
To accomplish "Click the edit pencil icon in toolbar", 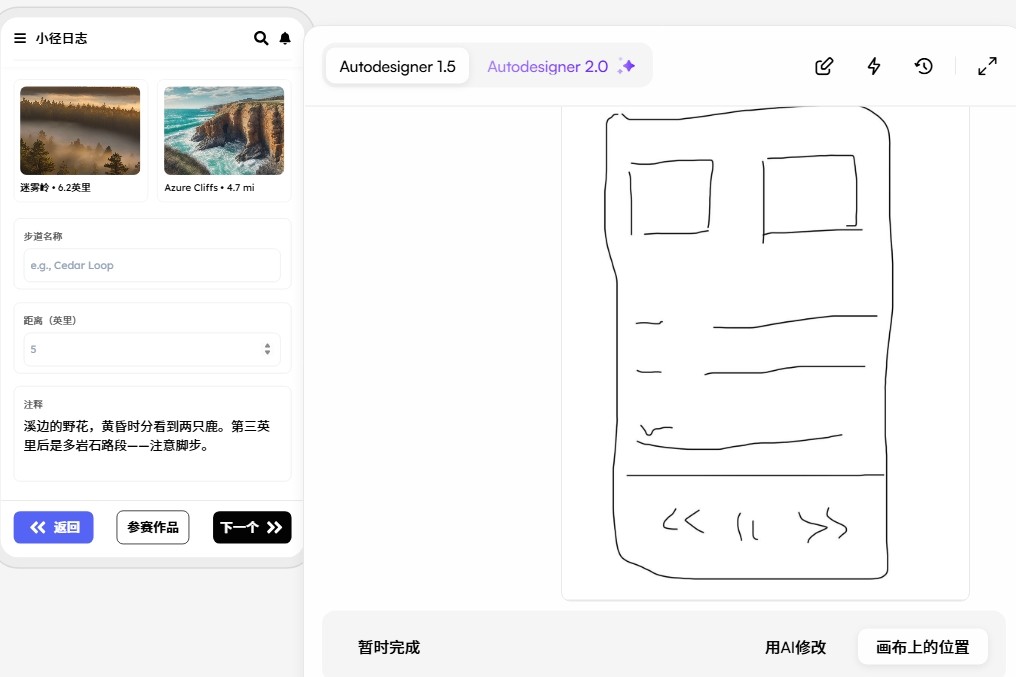I will 824,66.
